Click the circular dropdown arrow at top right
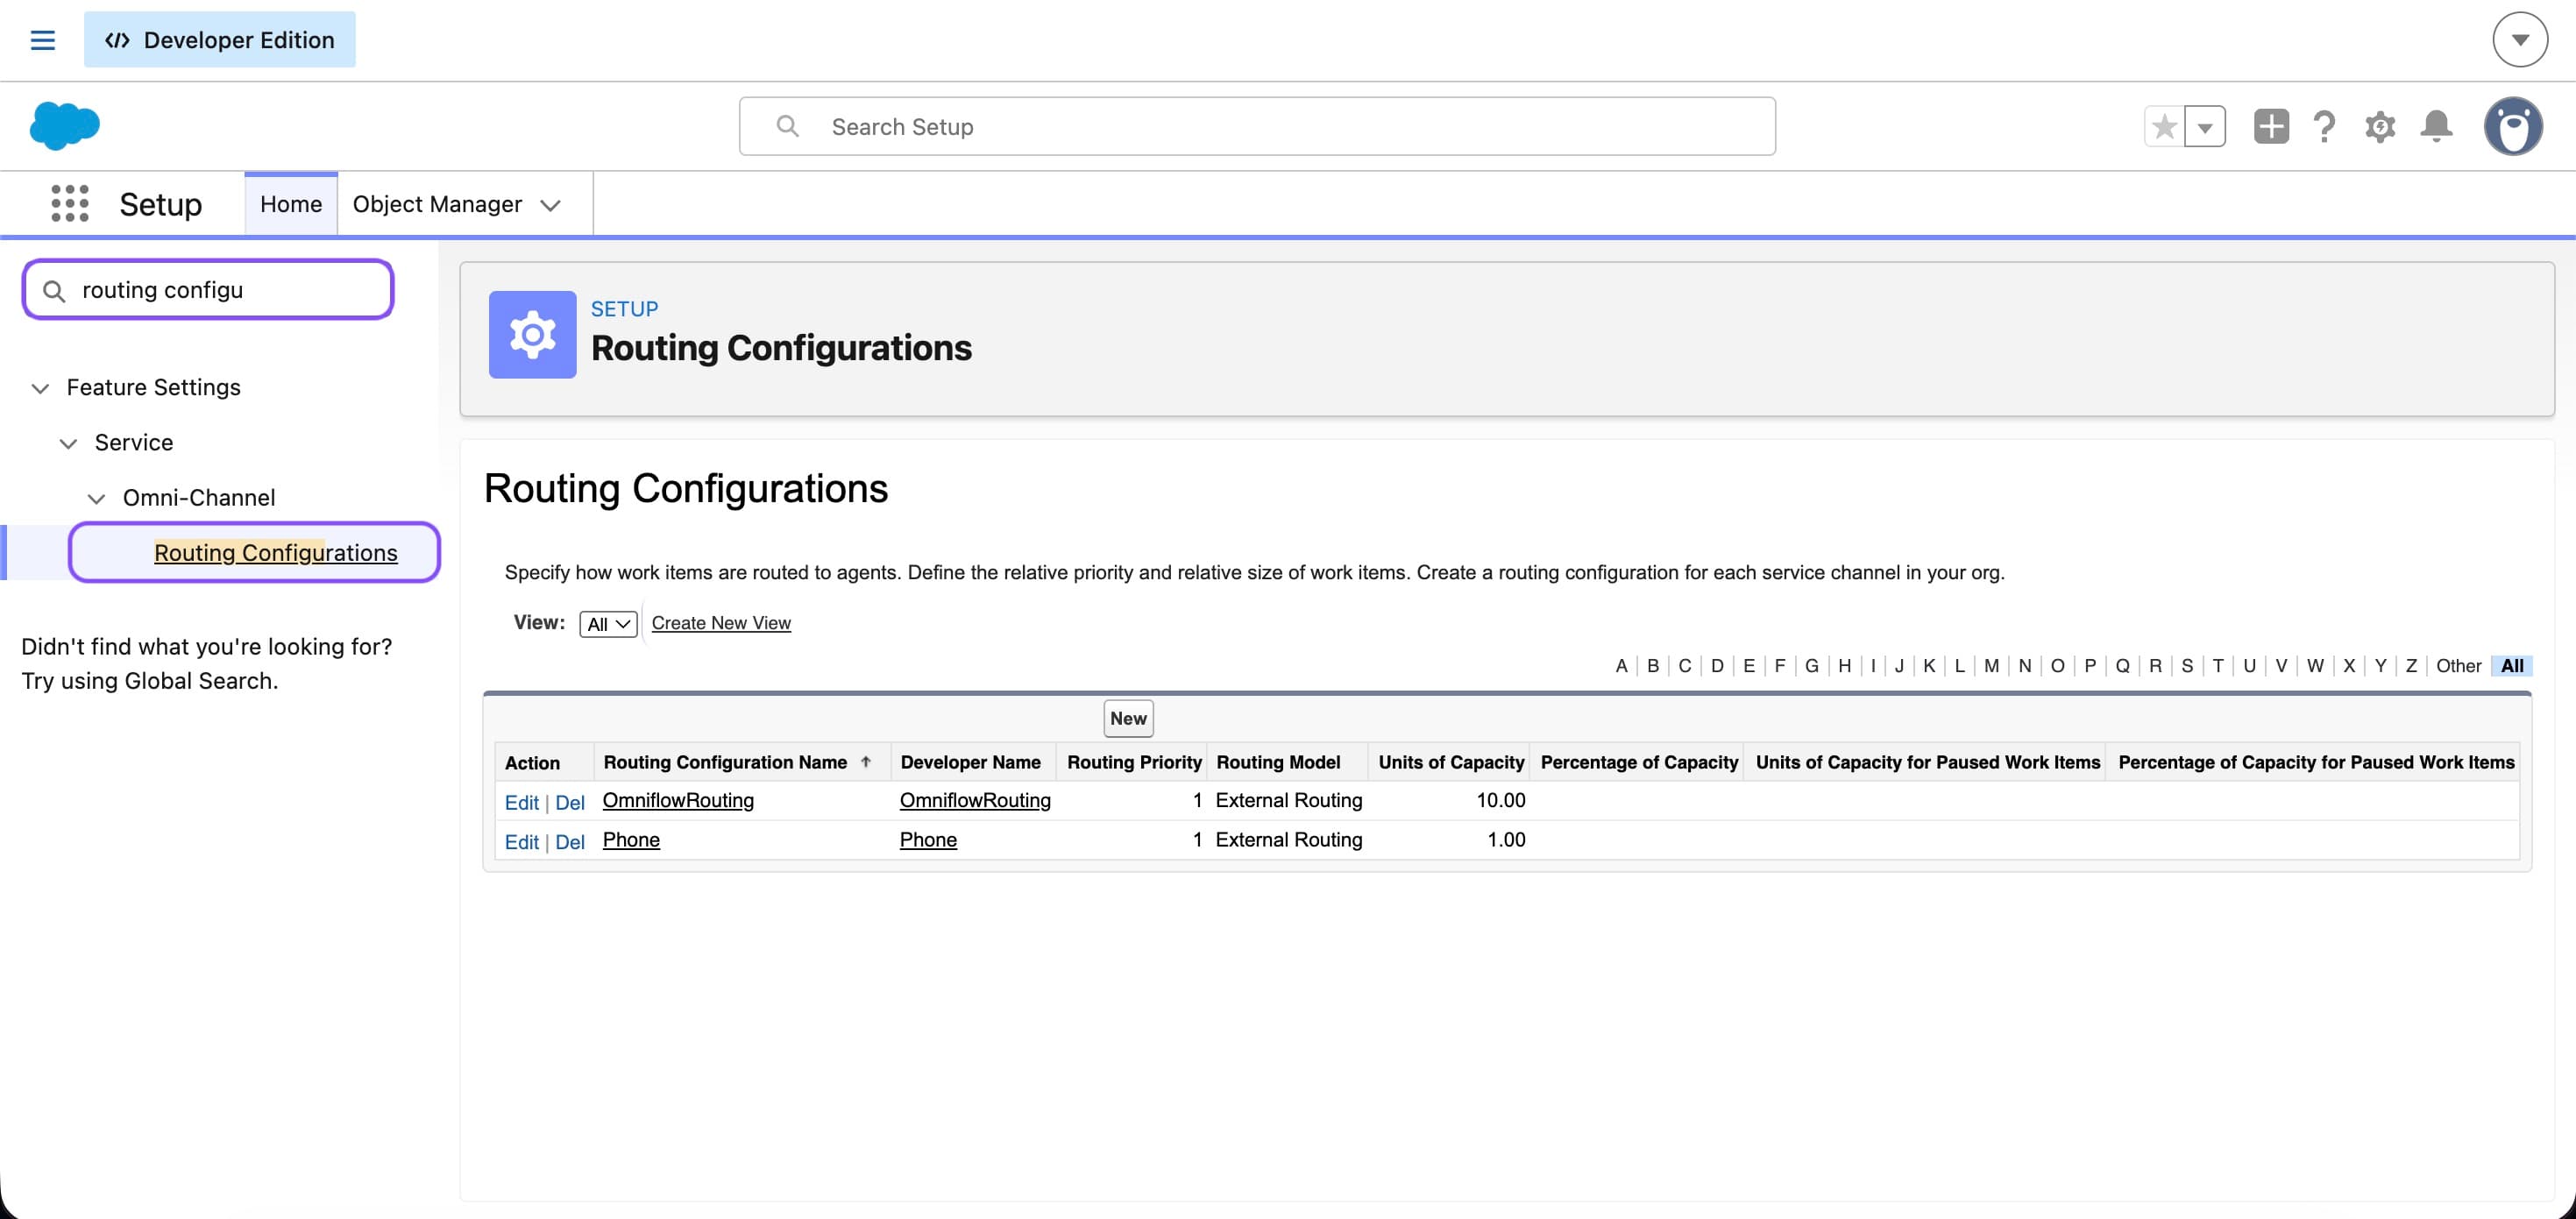This screenshot has height=1219, width=2576. pos(2520,40)
